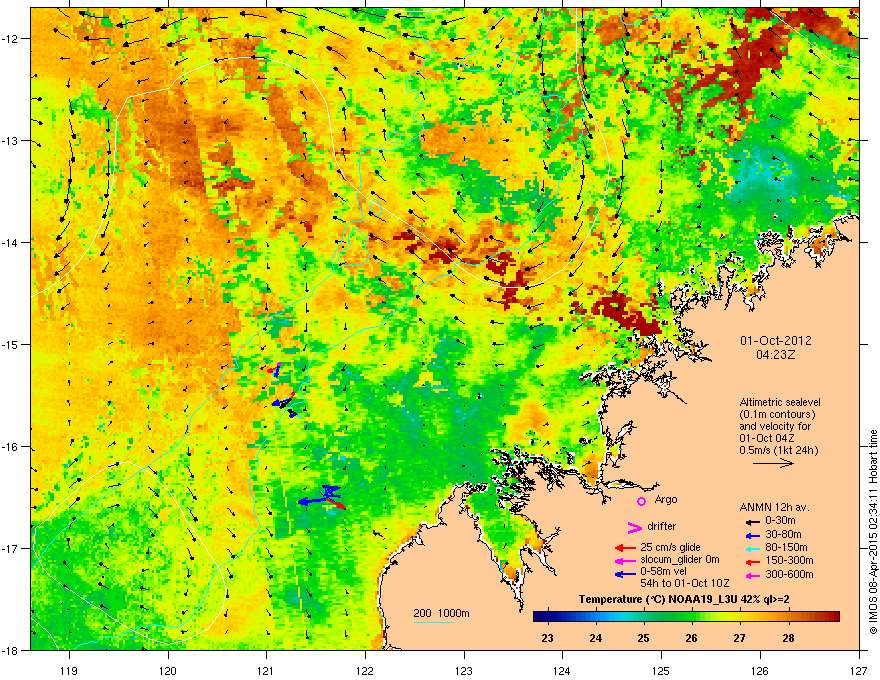Screen dimensions: 880x680
Task: Click the longitude axis label 126
Action: [760, 670]
